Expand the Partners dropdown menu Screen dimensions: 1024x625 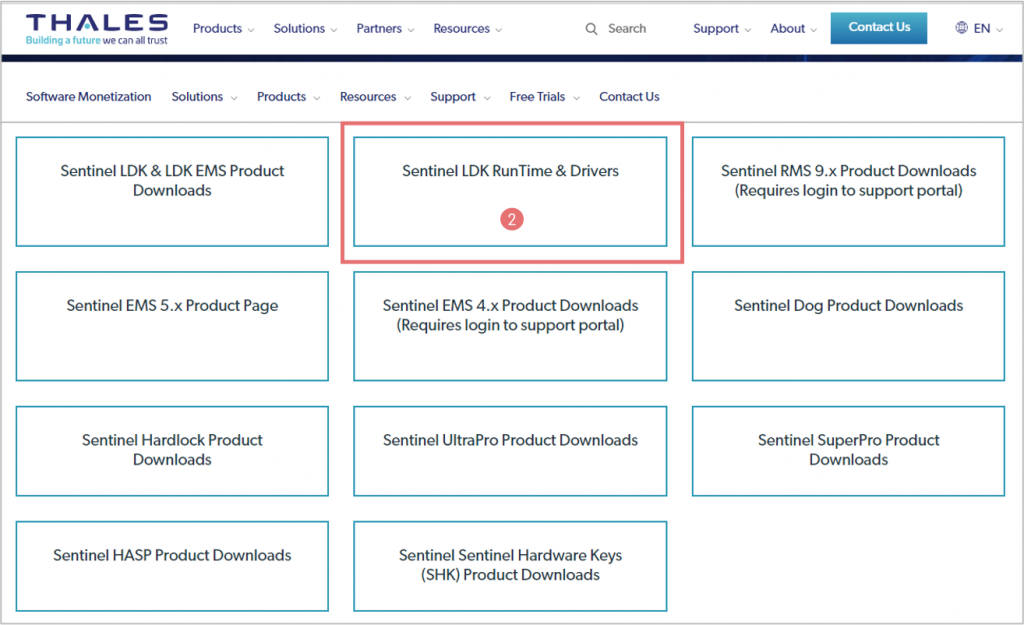click(x=385, y=29)
